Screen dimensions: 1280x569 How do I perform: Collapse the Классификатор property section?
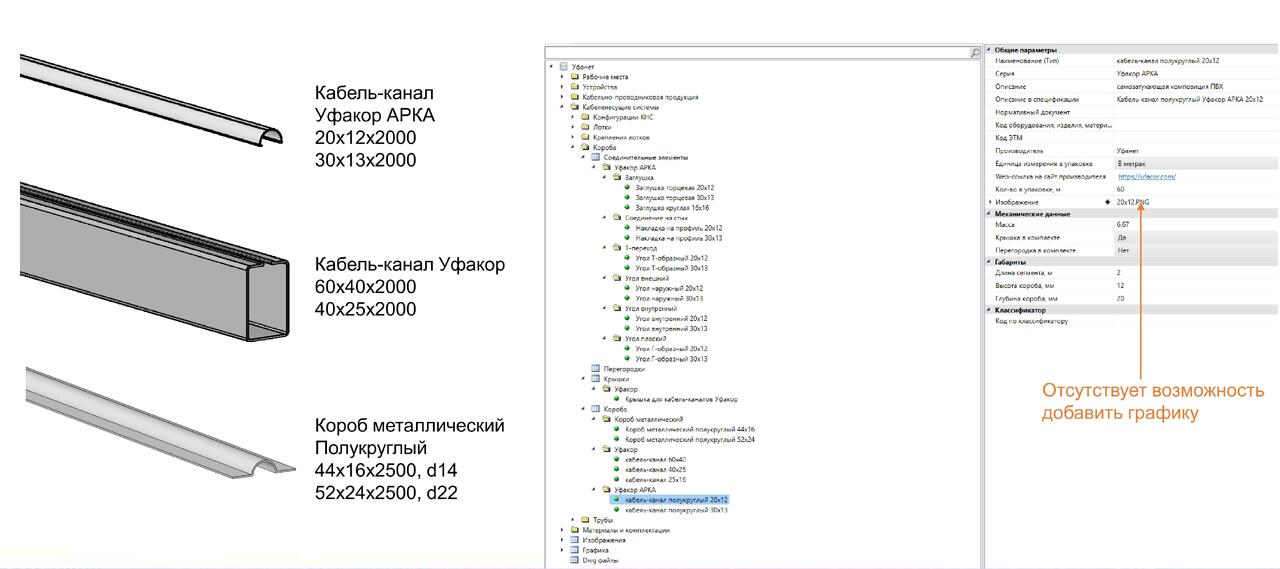pos(990,310)
